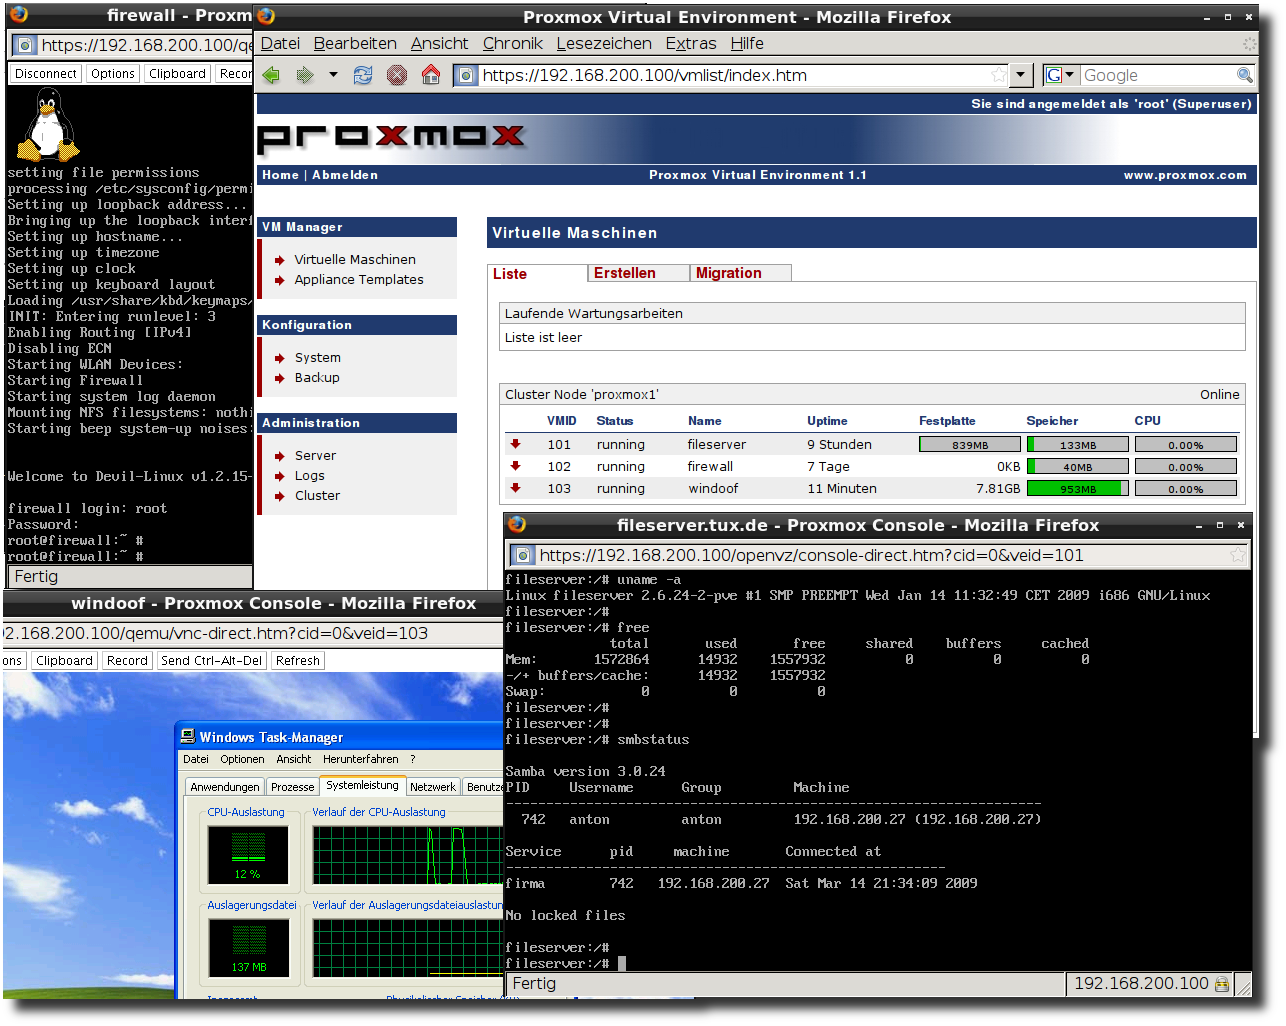Click the Firefox back arrow button
The height and width of the screenshot is (1026, 1286).
pyautogui.click(x=271, y=75)
